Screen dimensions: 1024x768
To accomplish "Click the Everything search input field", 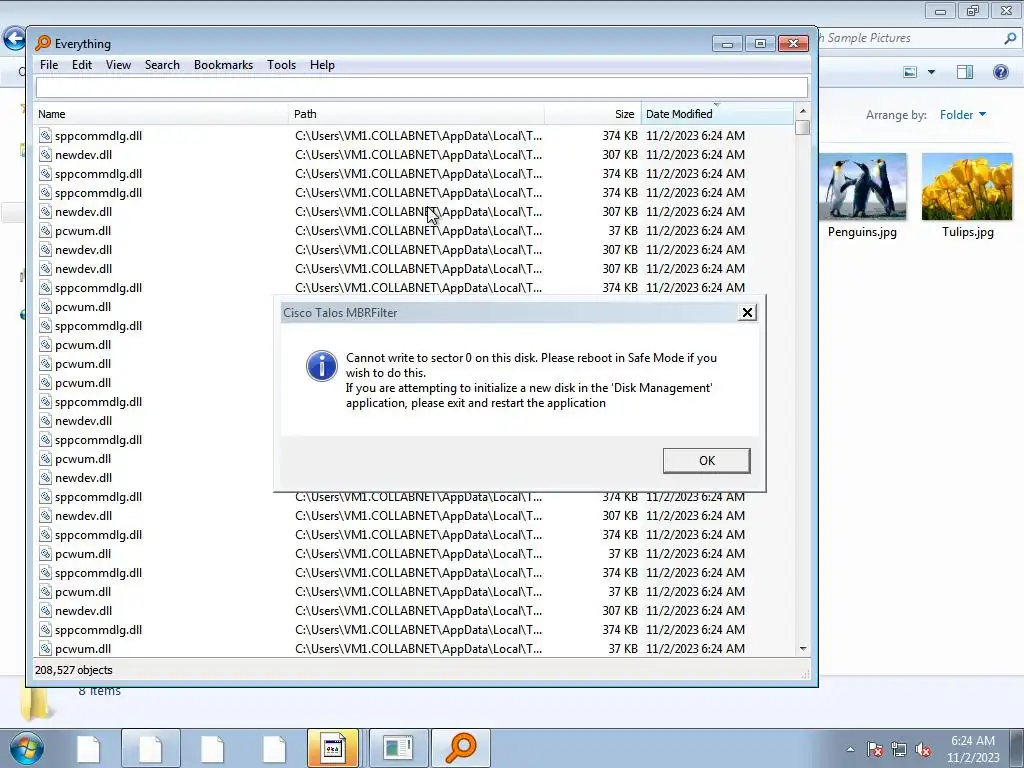I will coord(421,88).
